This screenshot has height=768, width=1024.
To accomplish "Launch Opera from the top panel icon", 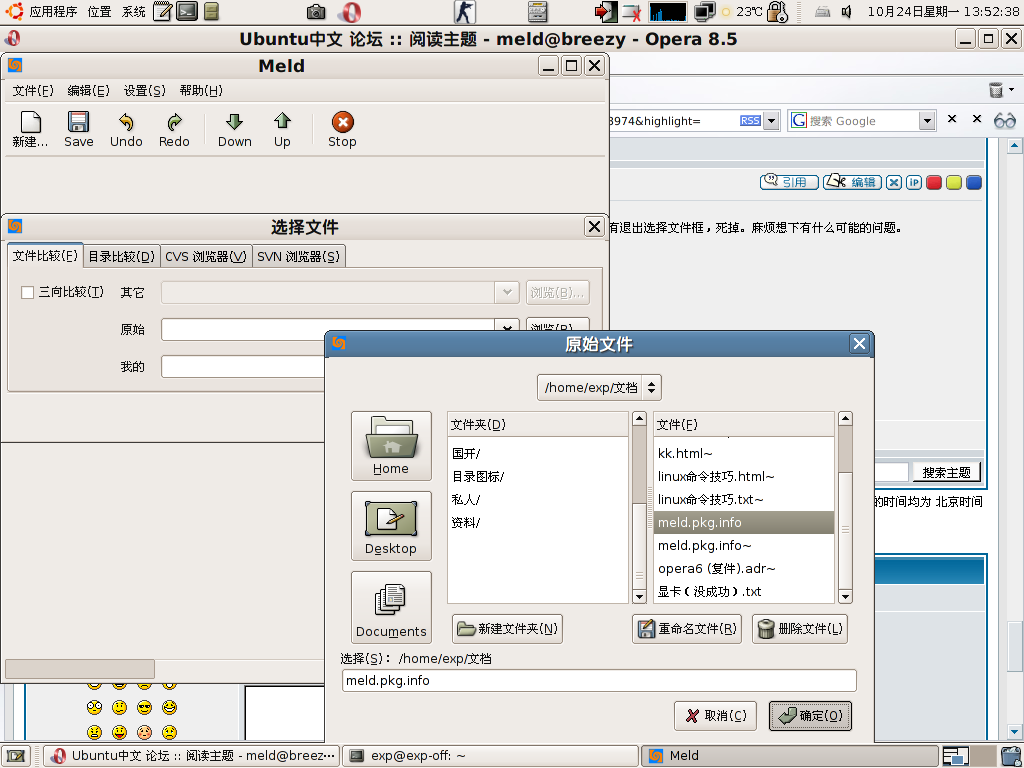I will pyautogui.click(x=350, y=12).
